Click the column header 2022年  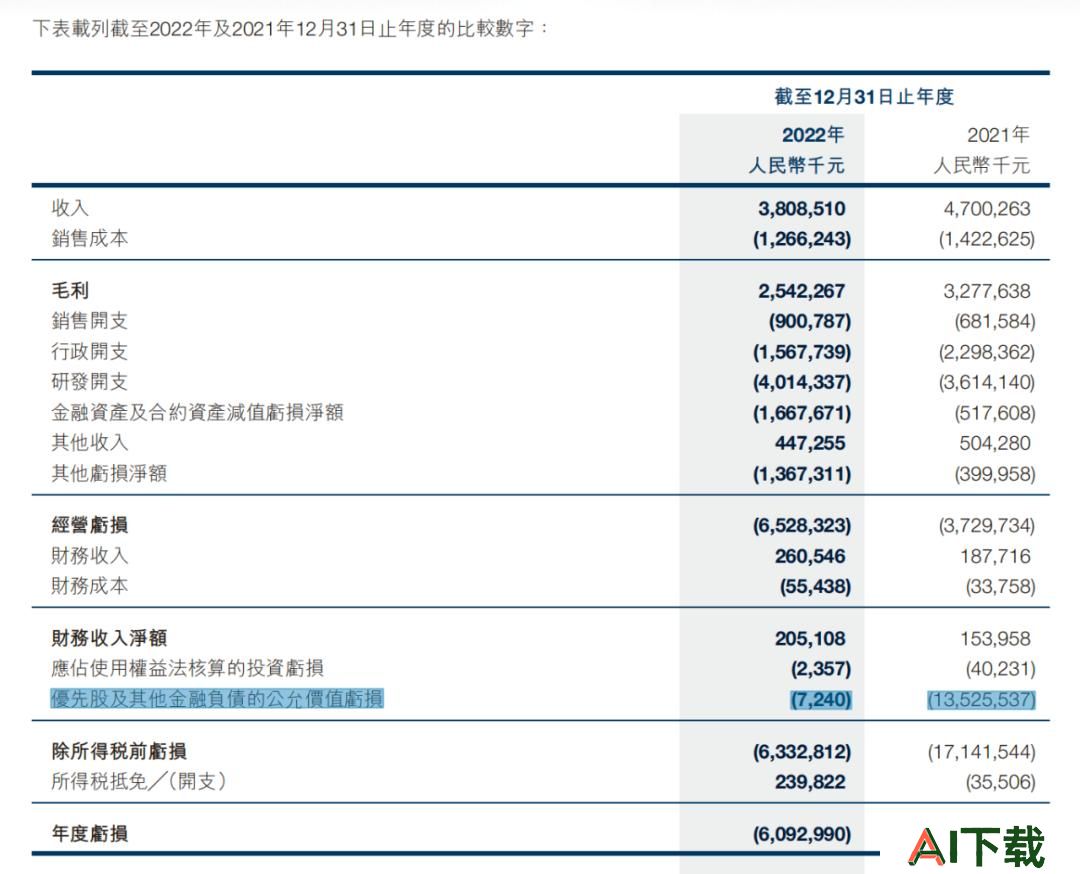pyautogui.click(x=813, y=134)
